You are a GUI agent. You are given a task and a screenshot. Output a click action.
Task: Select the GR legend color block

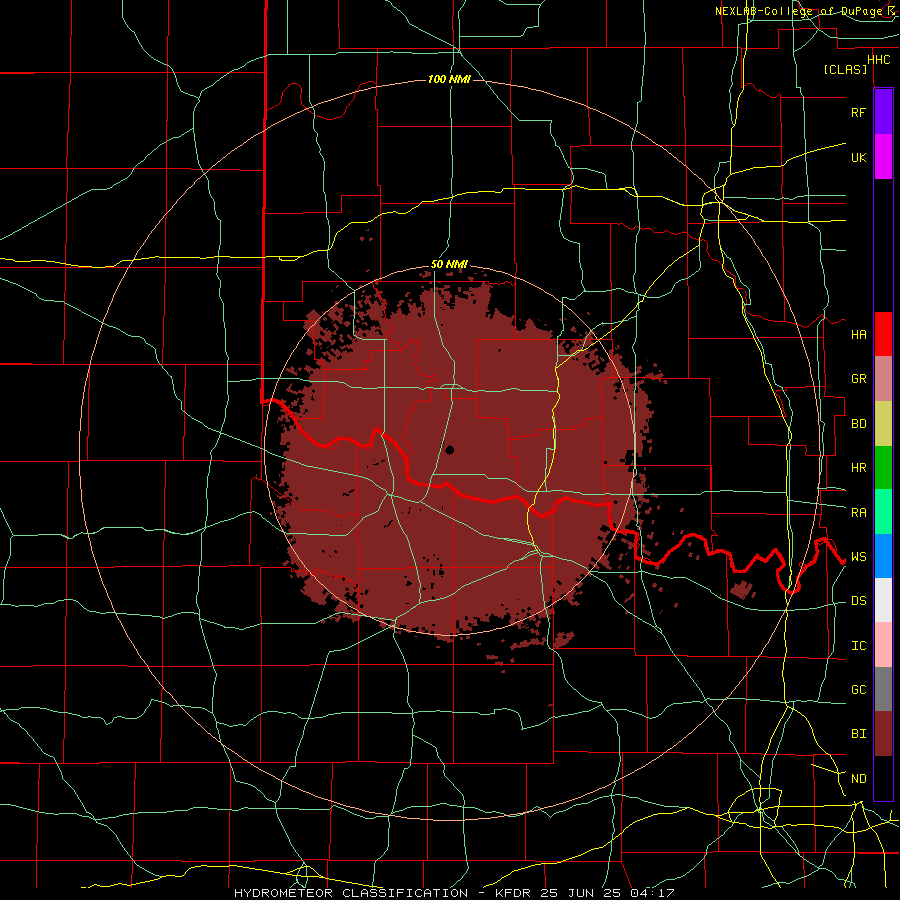click(x=883, y=379)
